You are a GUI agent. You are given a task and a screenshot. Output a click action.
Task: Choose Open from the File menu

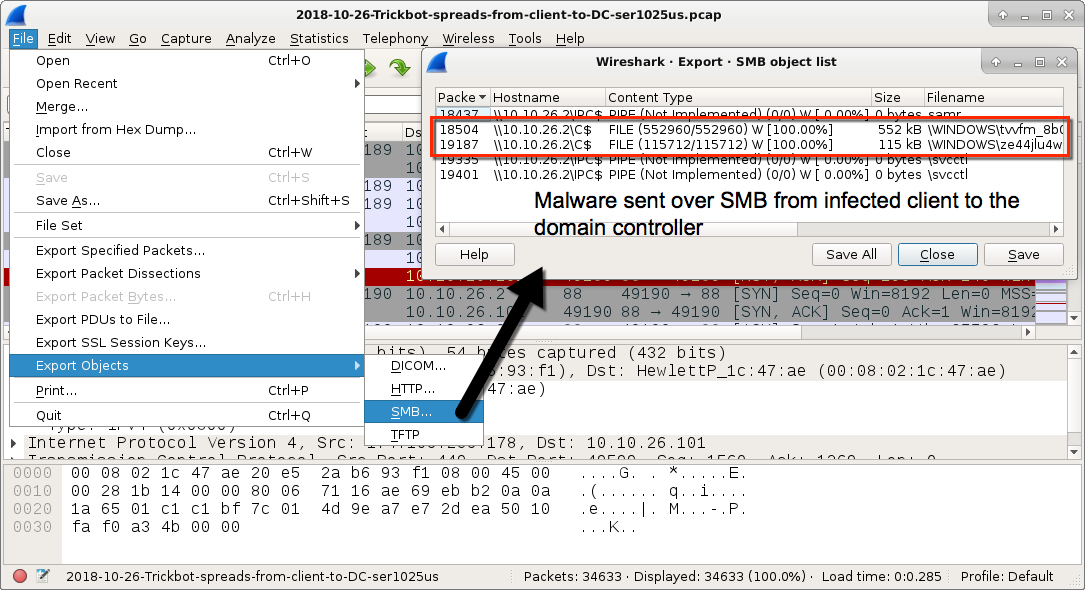(187, 60)
